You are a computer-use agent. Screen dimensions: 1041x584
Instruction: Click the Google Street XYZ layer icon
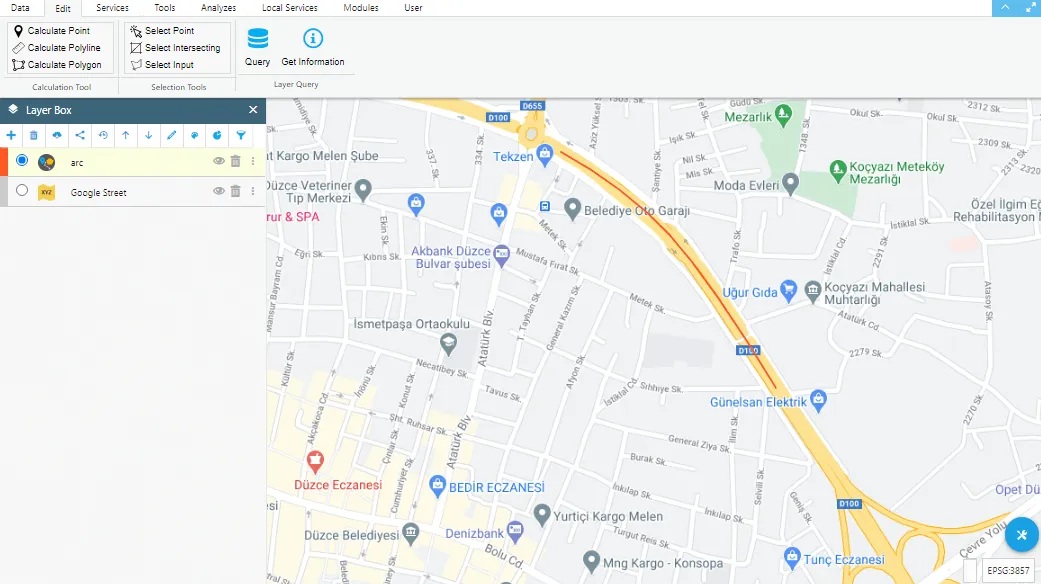coord(46,192)
